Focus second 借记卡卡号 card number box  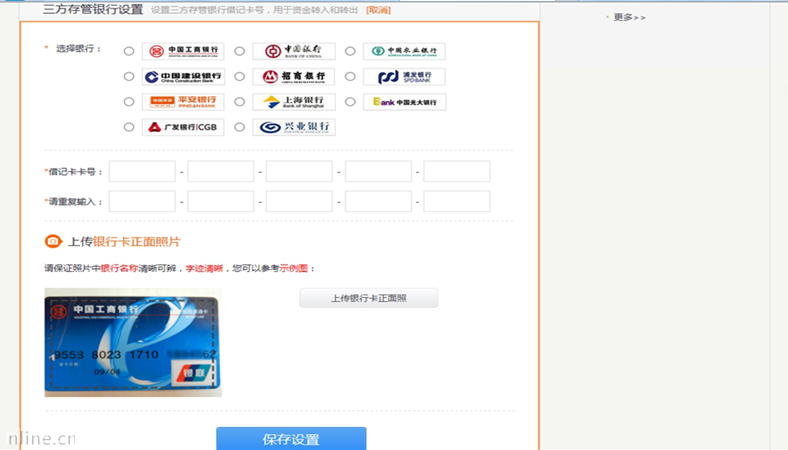pyautogui.click(x=221, y=171)
